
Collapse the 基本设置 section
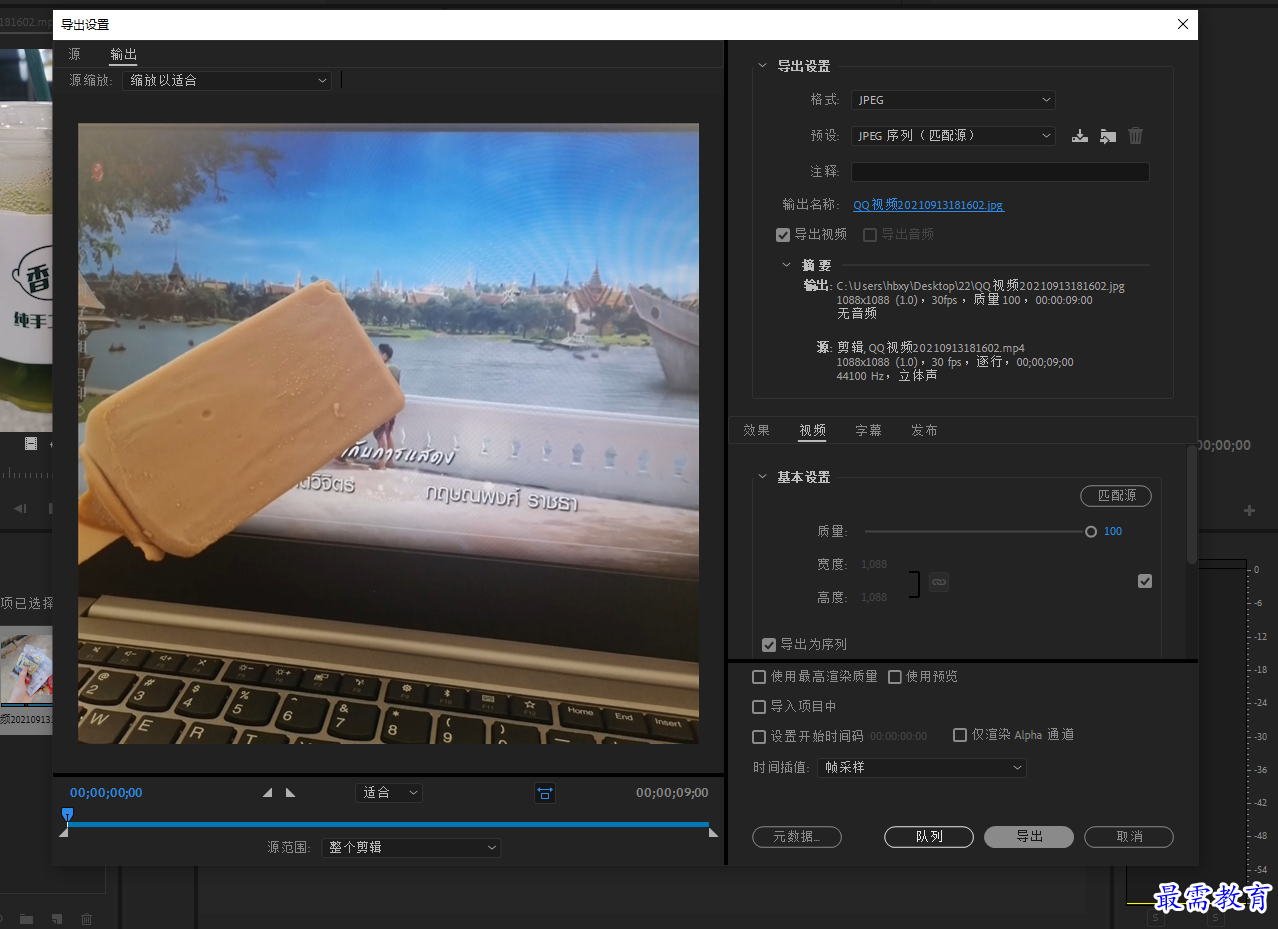[763, 477]
